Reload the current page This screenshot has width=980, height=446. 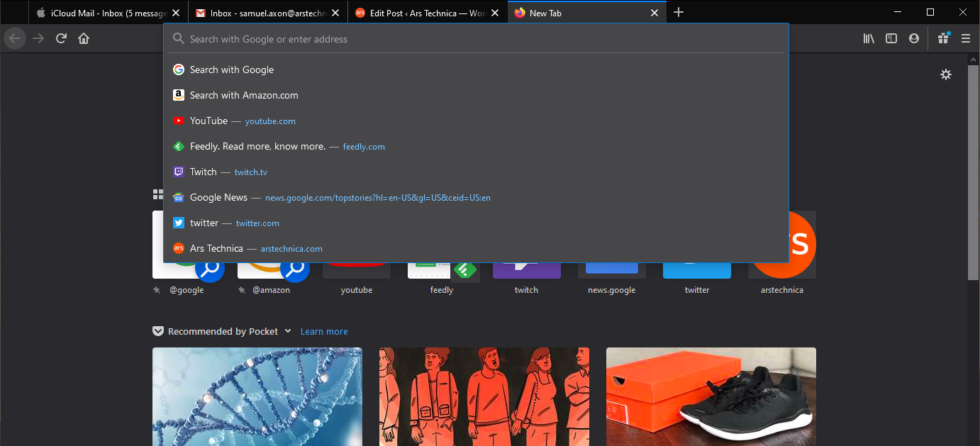[x=61, y=39]
